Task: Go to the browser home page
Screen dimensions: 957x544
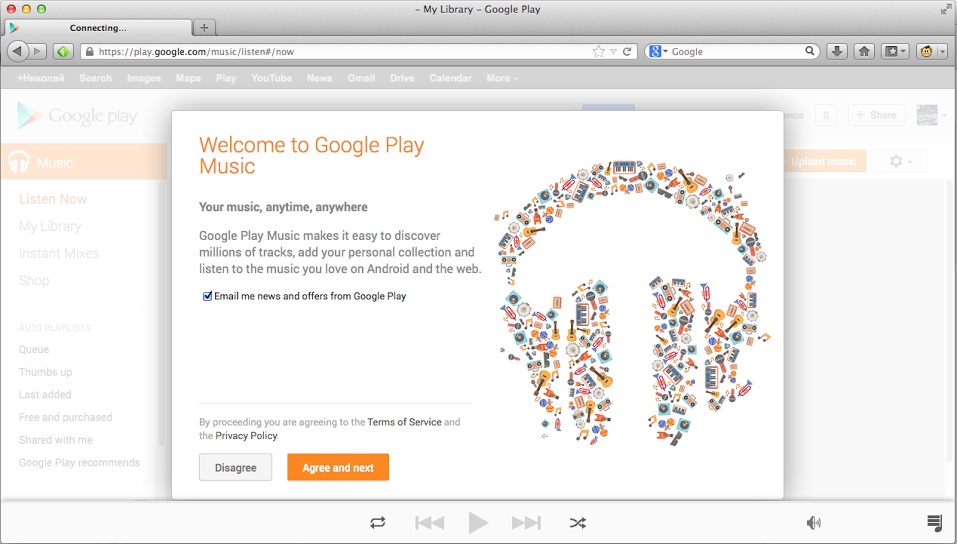Action: coord(864,51)
